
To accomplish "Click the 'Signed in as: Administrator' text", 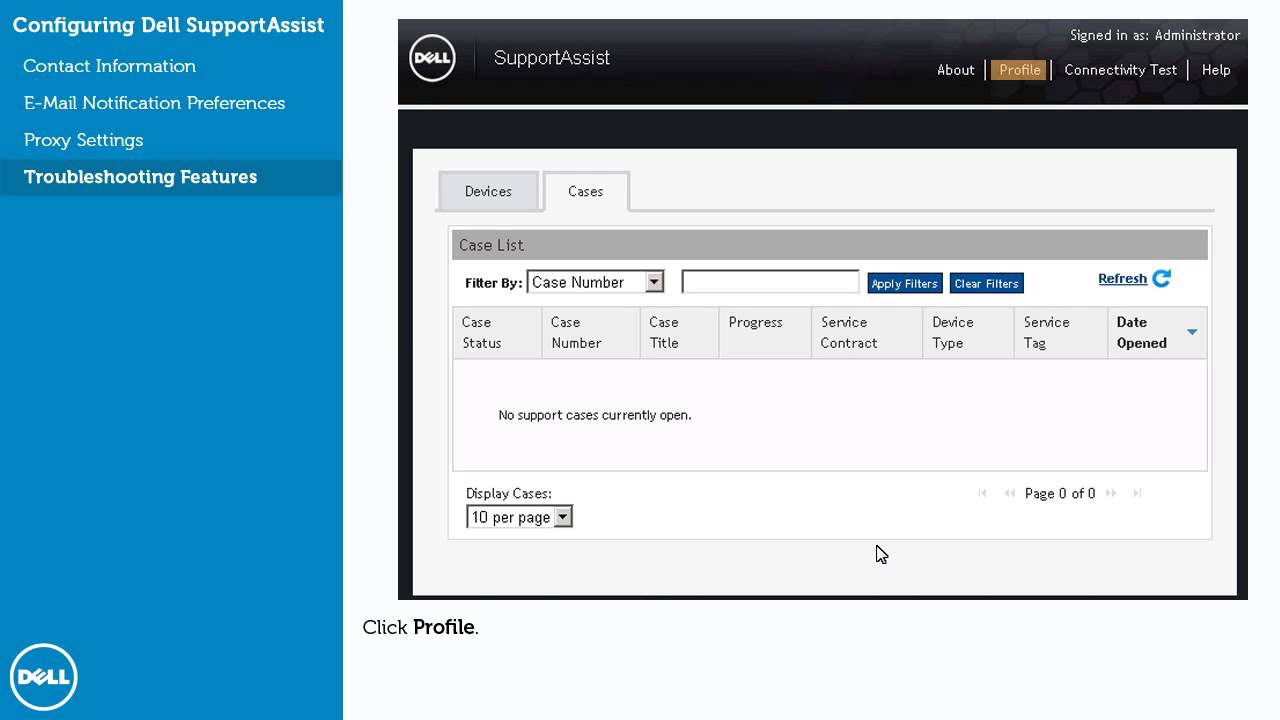I will click(x=1155, y=35).
